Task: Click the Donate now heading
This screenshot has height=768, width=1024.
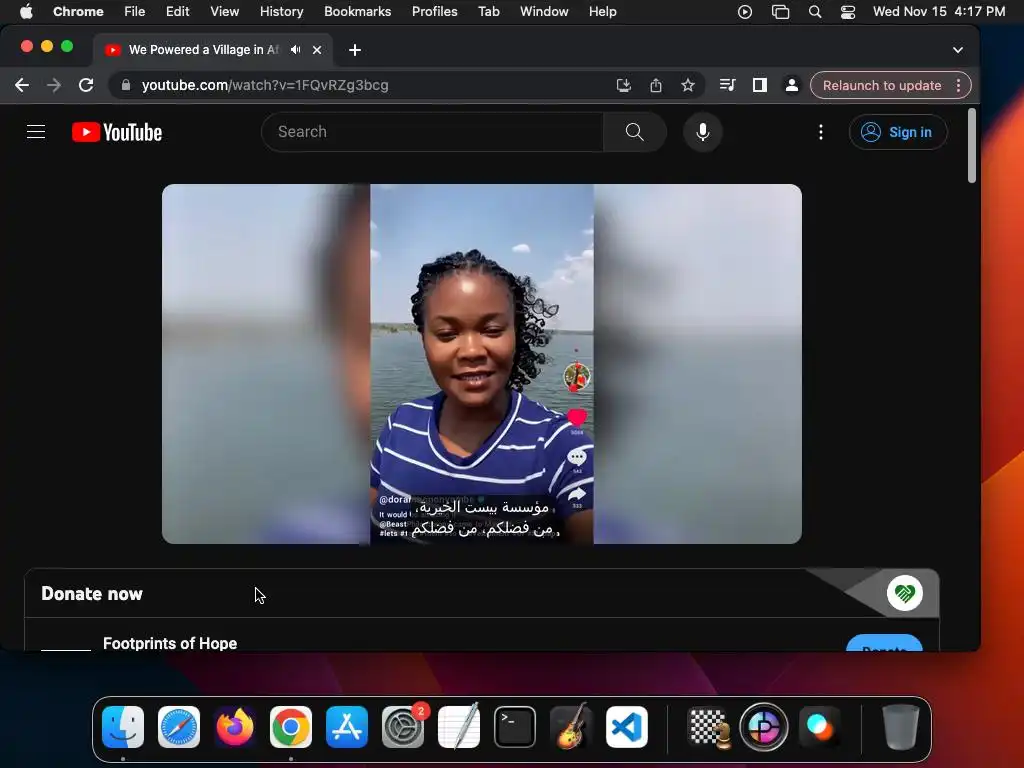Action: (91, 594)
